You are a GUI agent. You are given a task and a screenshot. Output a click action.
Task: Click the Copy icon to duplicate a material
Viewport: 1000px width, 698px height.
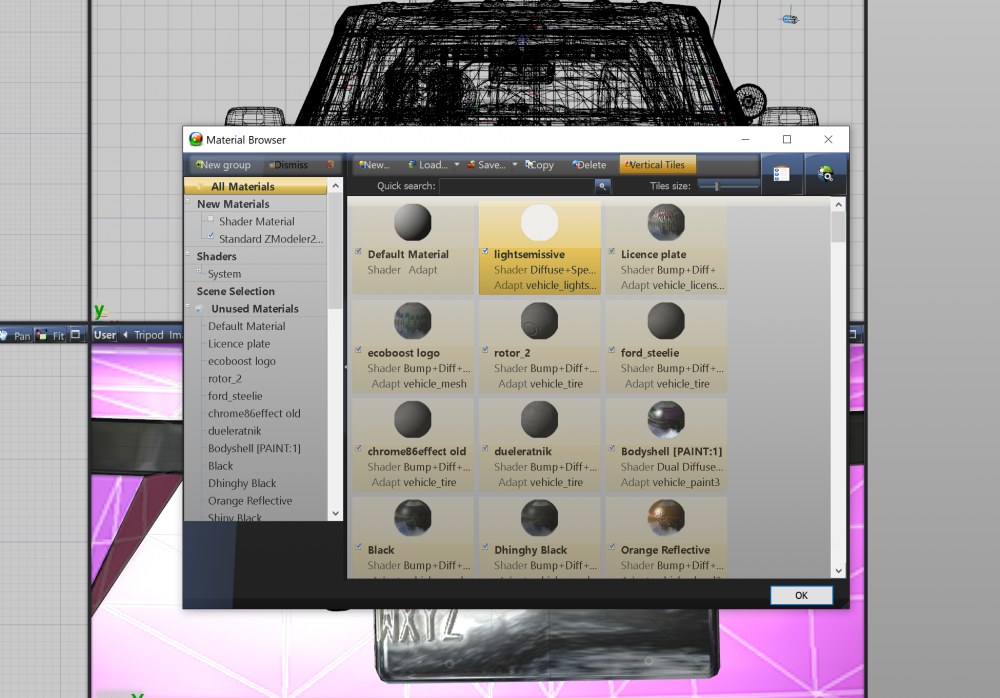pyautogui.click(x=539, y=164)
